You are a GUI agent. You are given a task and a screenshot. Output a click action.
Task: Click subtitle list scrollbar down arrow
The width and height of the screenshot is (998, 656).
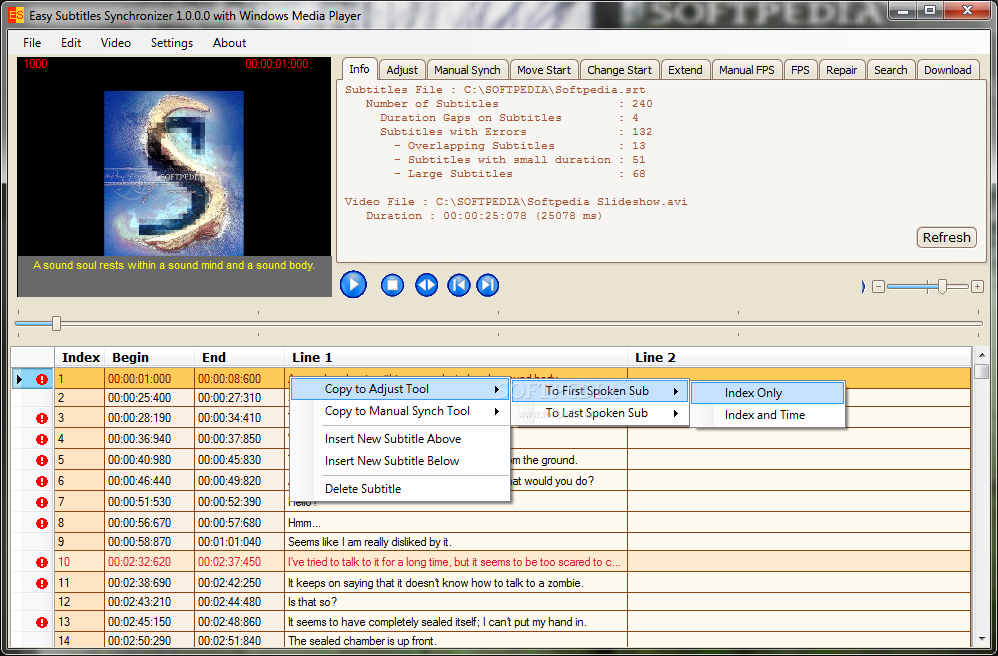(982, 639)
